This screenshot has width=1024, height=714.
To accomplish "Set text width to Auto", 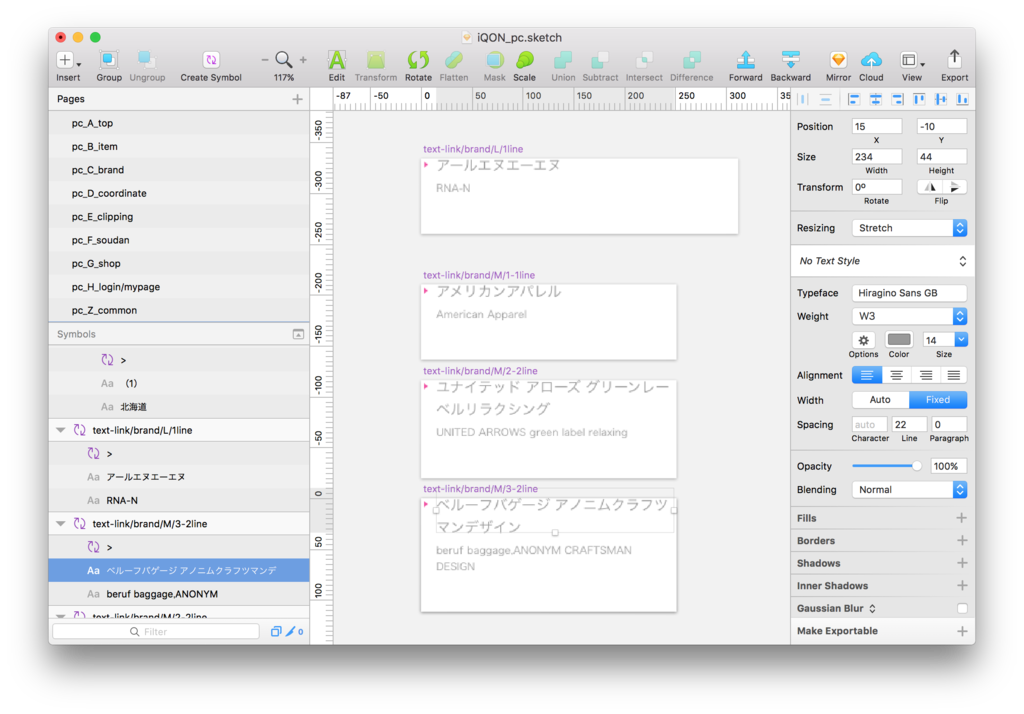I will (x=880, y=400).
